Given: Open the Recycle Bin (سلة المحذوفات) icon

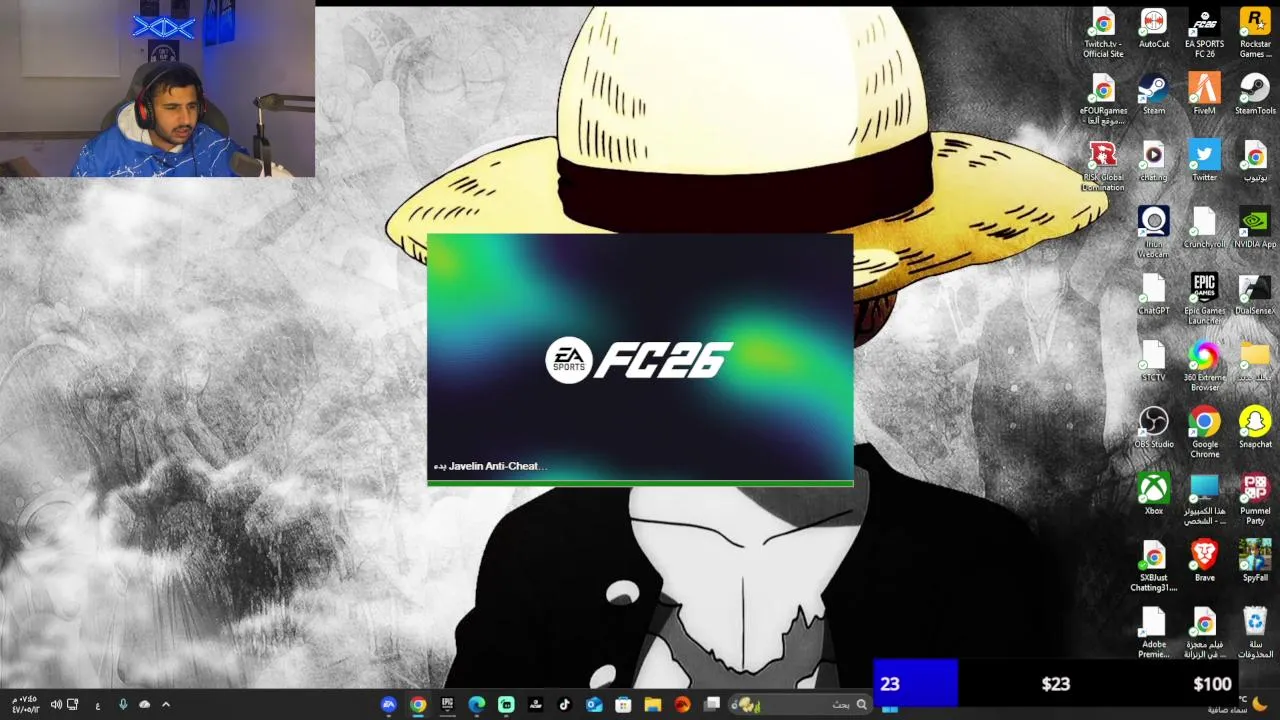Looking at the screenshot, I should [x=1255, y=633].
